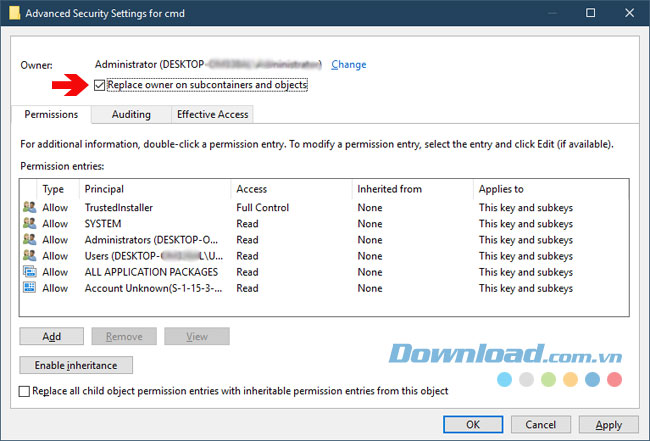This screenshot has height=441, width=650.
Task: Click the folder icon in title bar
Action: coord(15,13)
